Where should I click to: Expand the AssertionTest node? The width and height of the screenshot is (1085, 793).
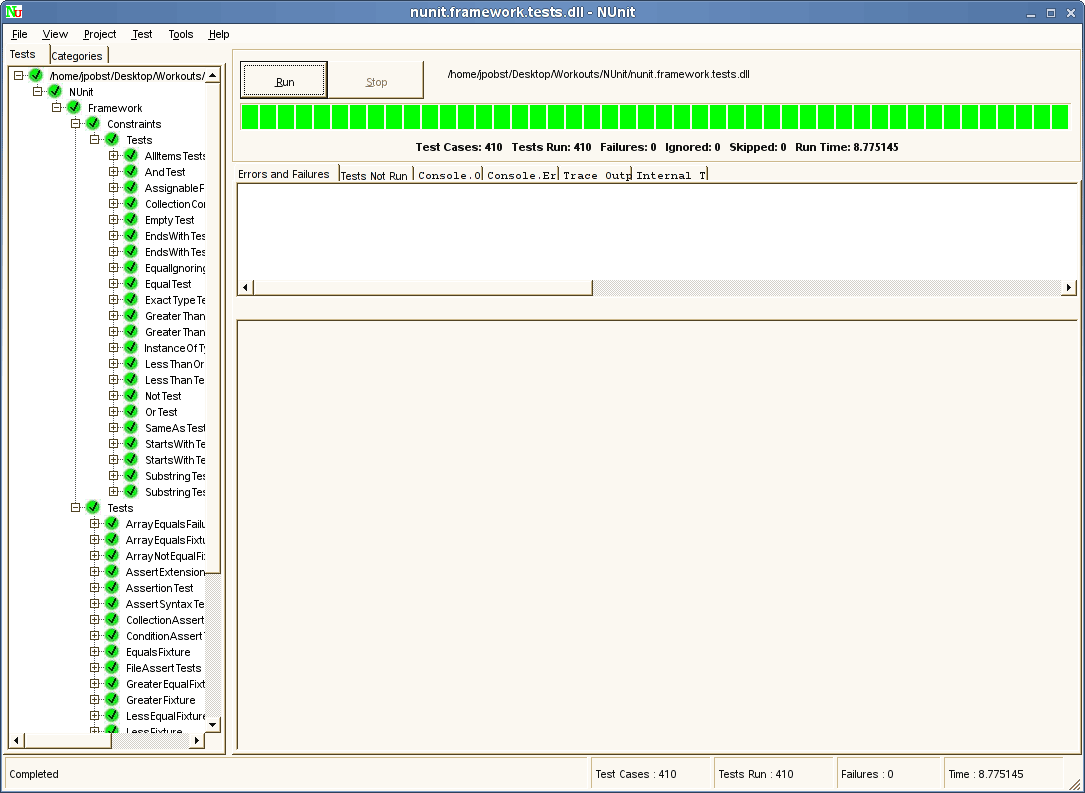pyautogui.click(x=95, y=587)
